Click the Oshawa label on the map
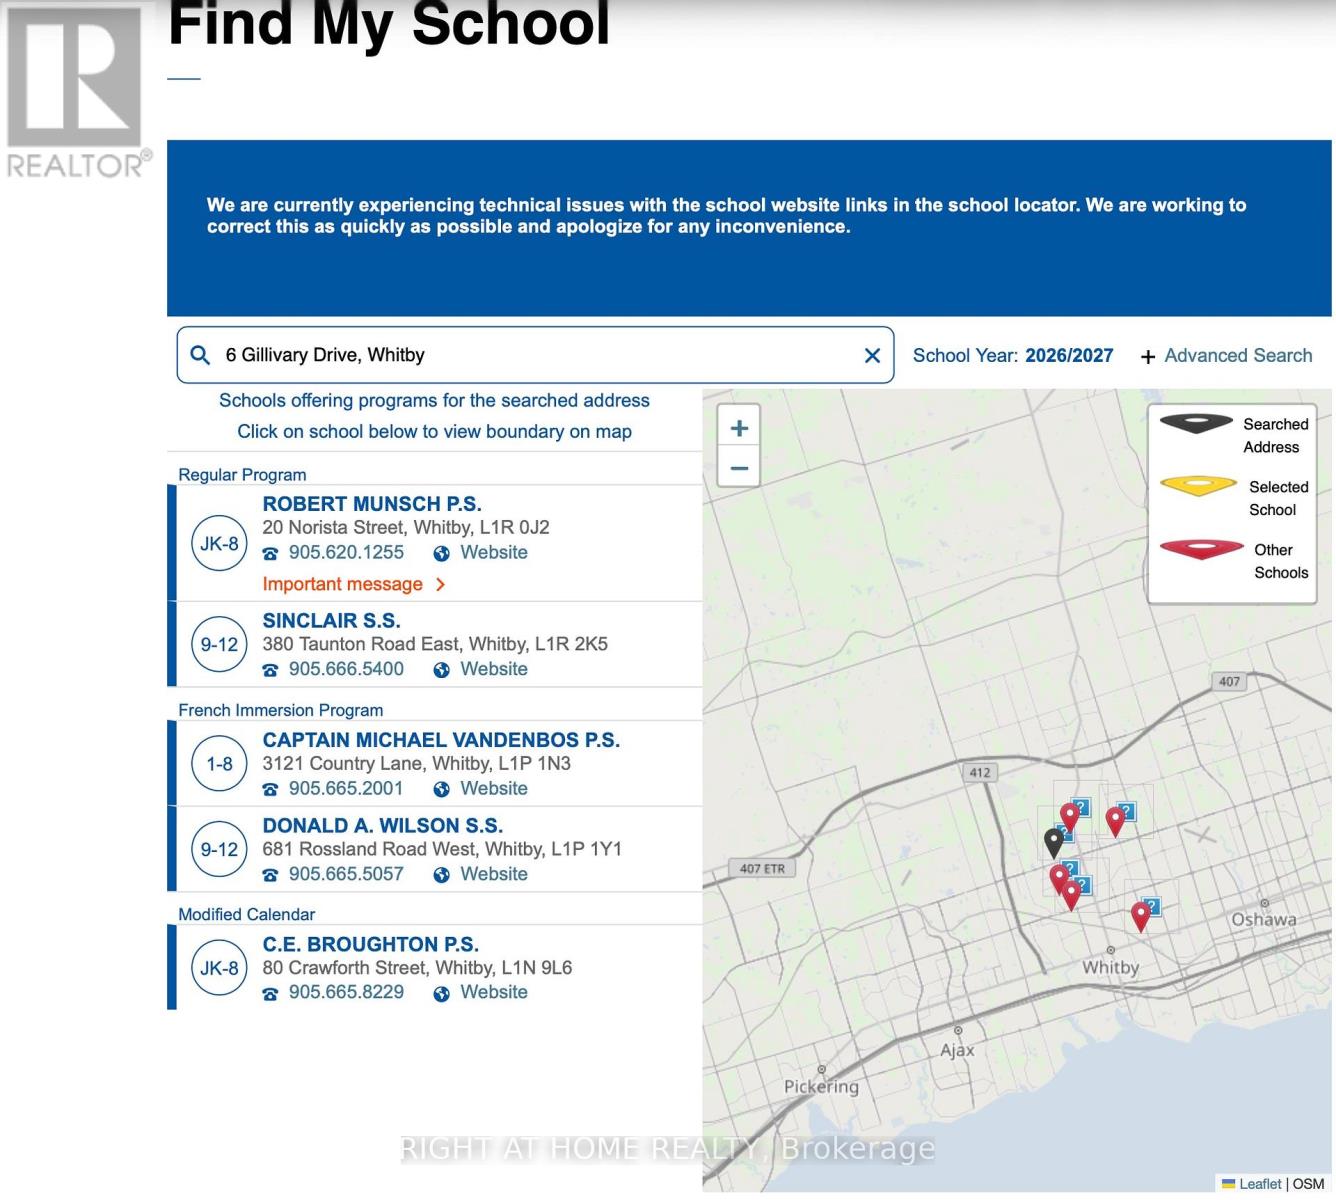 1264,919
